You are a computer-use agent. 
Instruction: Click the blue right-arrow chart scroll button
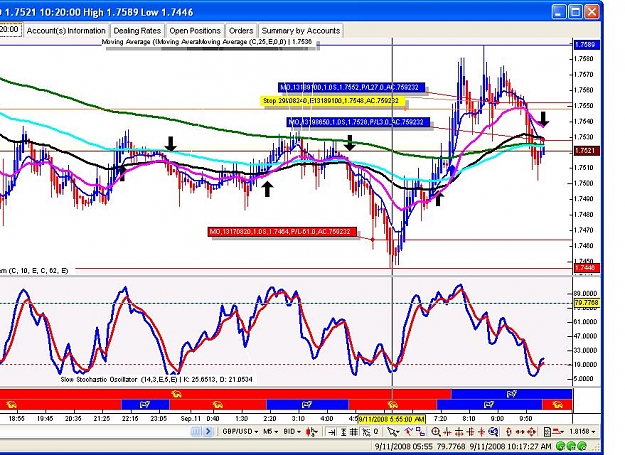[x=208, y=431]
